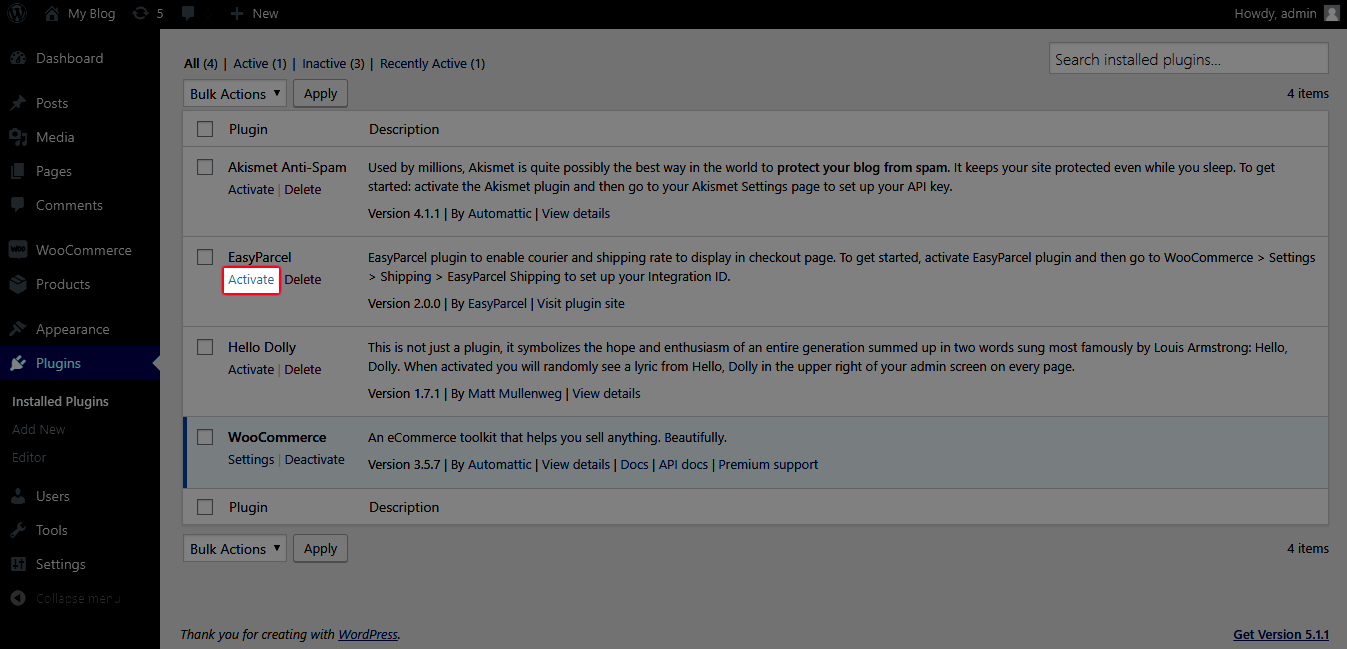Open WooCommerce plugin Settings link
Viewport: 1347px width, 649px height.
251,459
